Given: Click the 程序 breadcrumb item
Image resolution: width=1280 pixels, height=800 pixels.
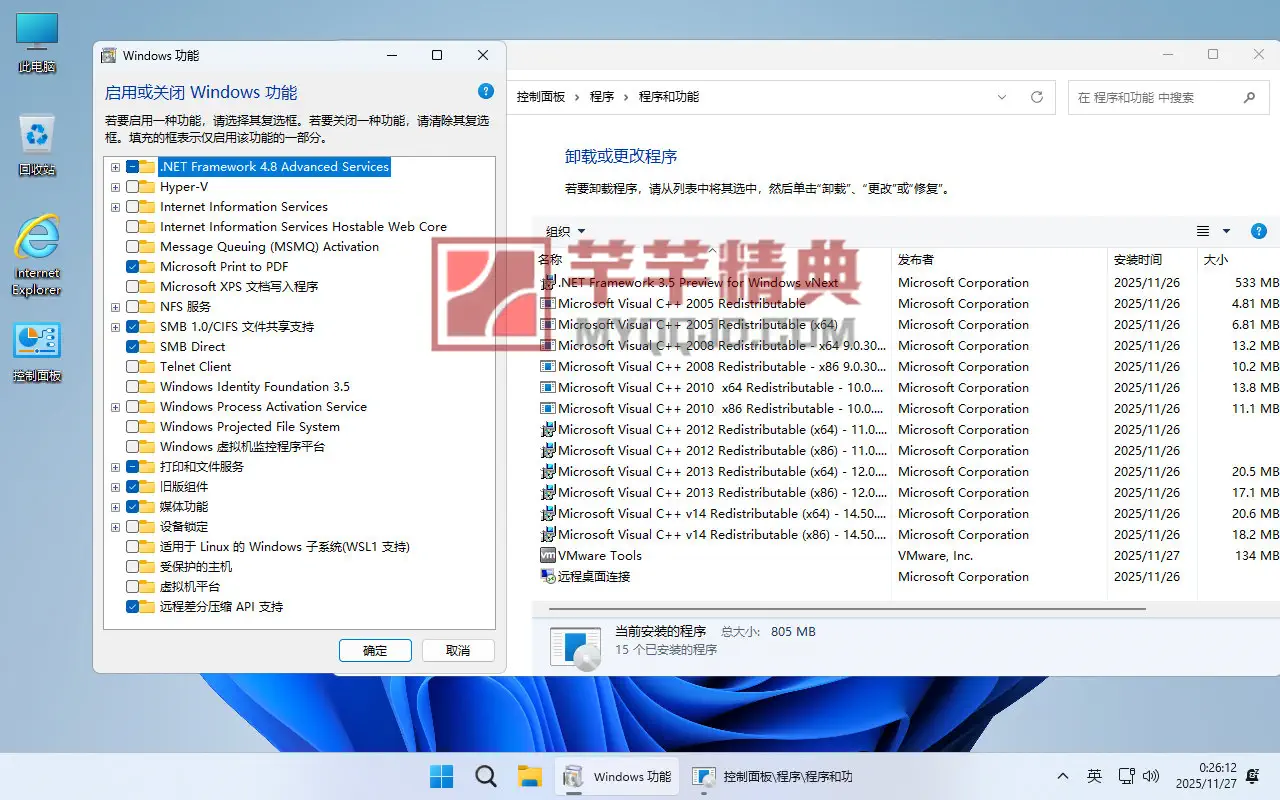Looking at the screenshot, I should point(602,97).
